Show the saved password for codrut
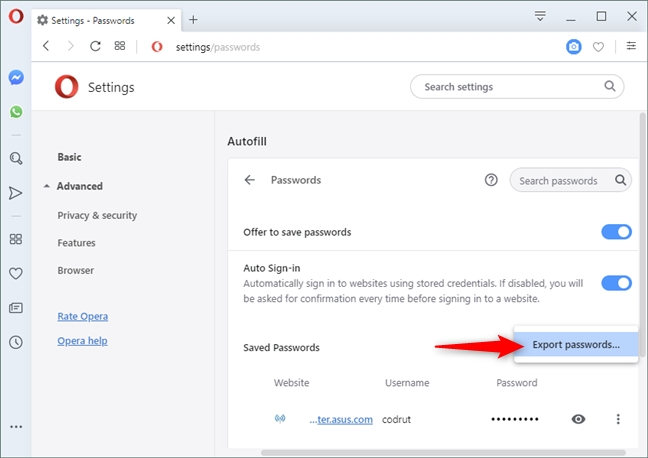The height and width of the screenshot is (458, 648). click(x=578, y=419)
